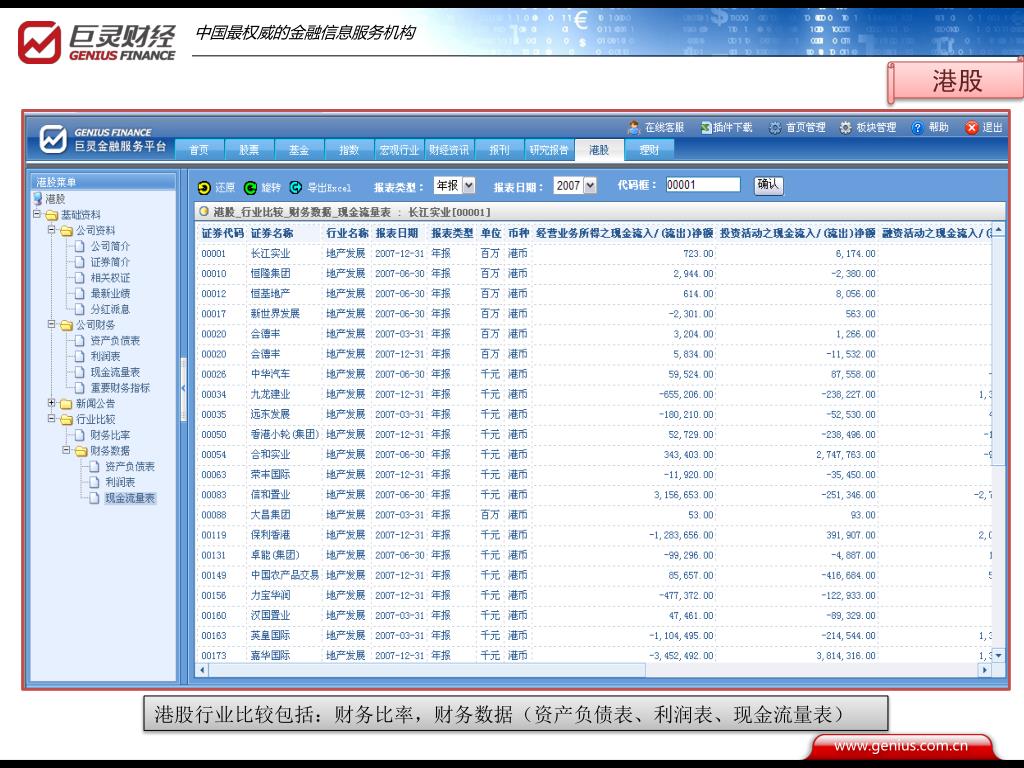
Task: Switch to the 股票 tab
Action: tap(249, 150)
